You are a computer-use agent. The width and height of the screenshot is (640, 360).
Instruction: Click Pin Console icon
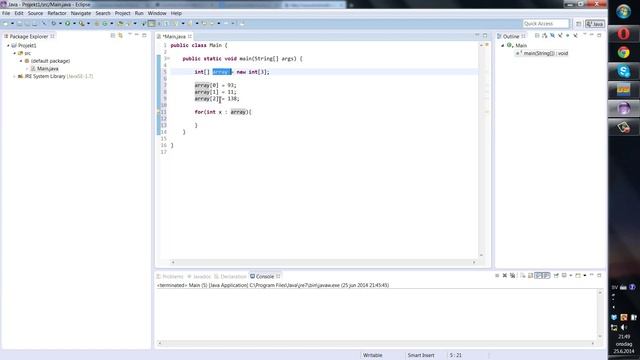(x=556, y=276)
